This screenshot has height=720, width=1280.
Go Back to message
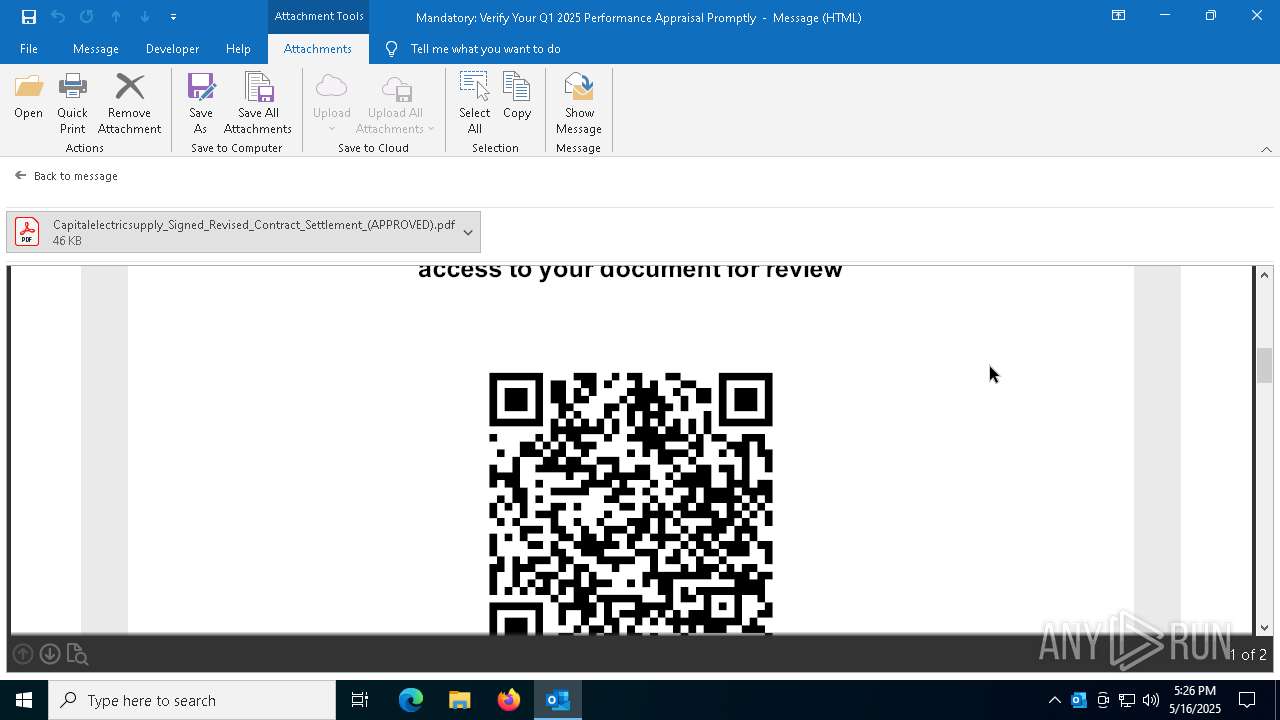67,176
